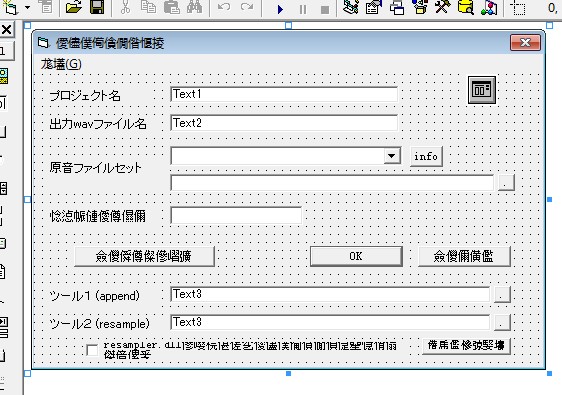562x395 pixels.
Task: Click the form's bottom-right sizing handle
Action: [x=549, y=373]
